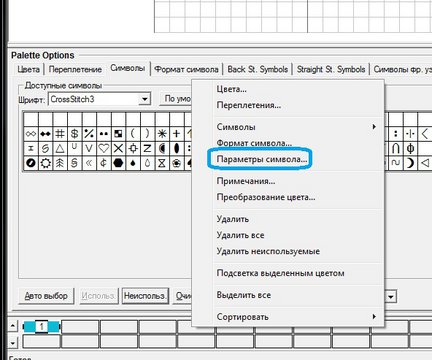Viewport: 432px width, 360px height.
Task: Select the filled black hexagon symbol
Action: pyautogui.click(x=118, y=163)
